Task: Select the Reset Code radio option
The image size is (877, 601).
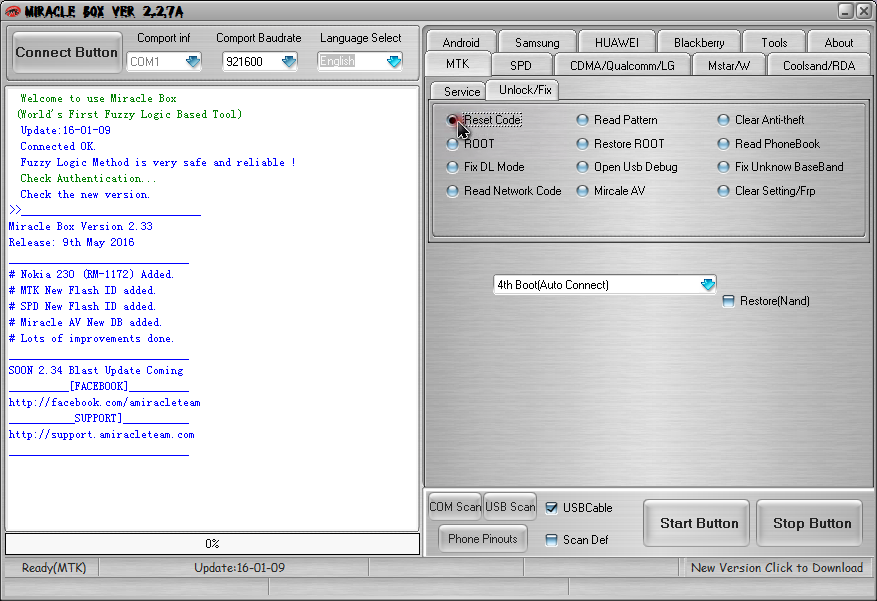Action: pos(484,120)
